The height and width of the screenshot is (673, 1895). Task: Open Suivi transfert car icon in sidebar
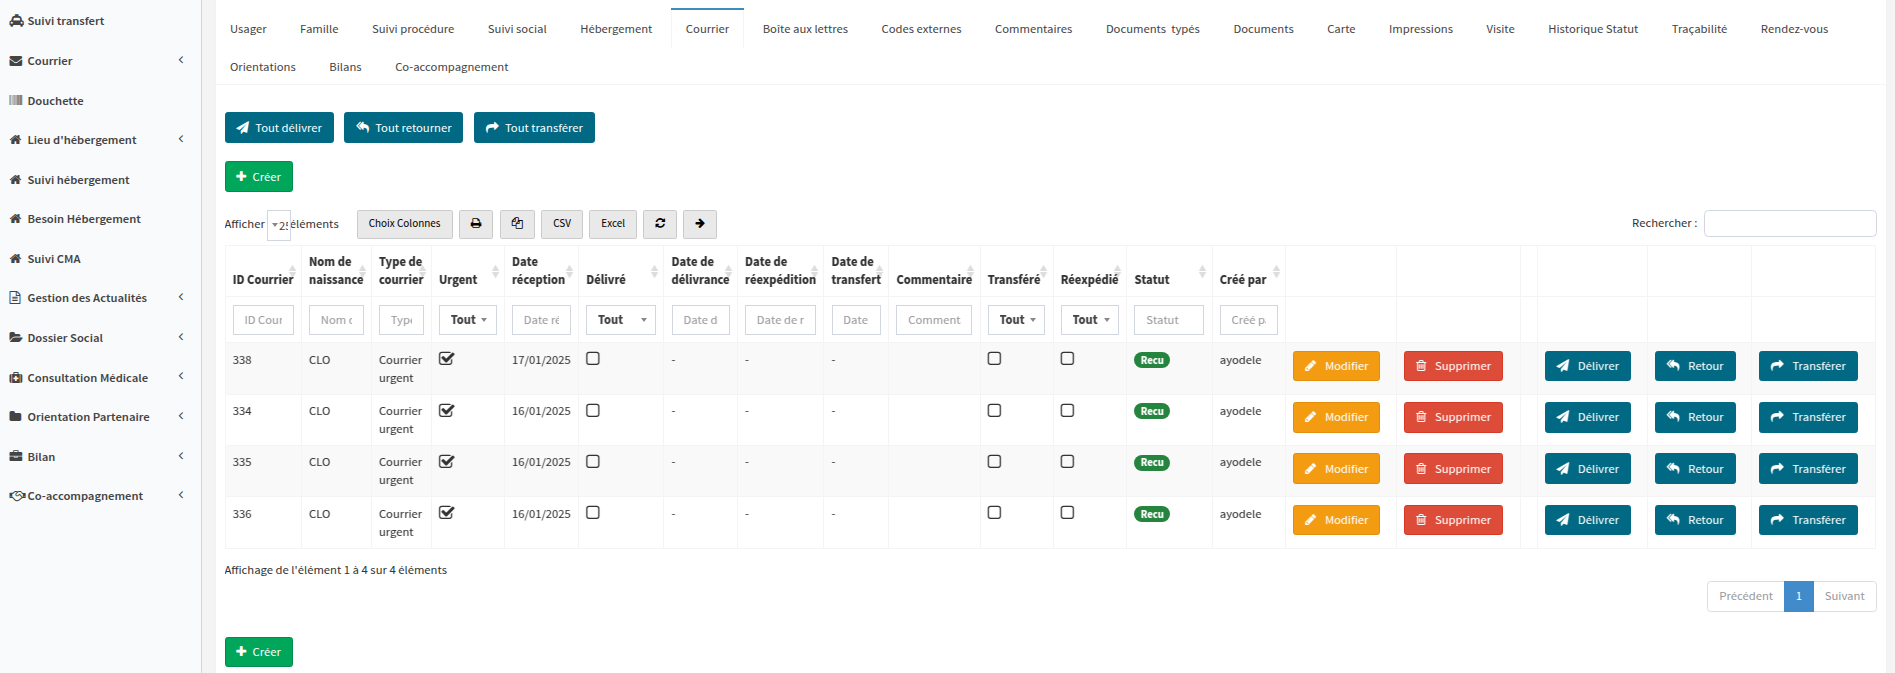pyautogui.click(x=16, y=21)
